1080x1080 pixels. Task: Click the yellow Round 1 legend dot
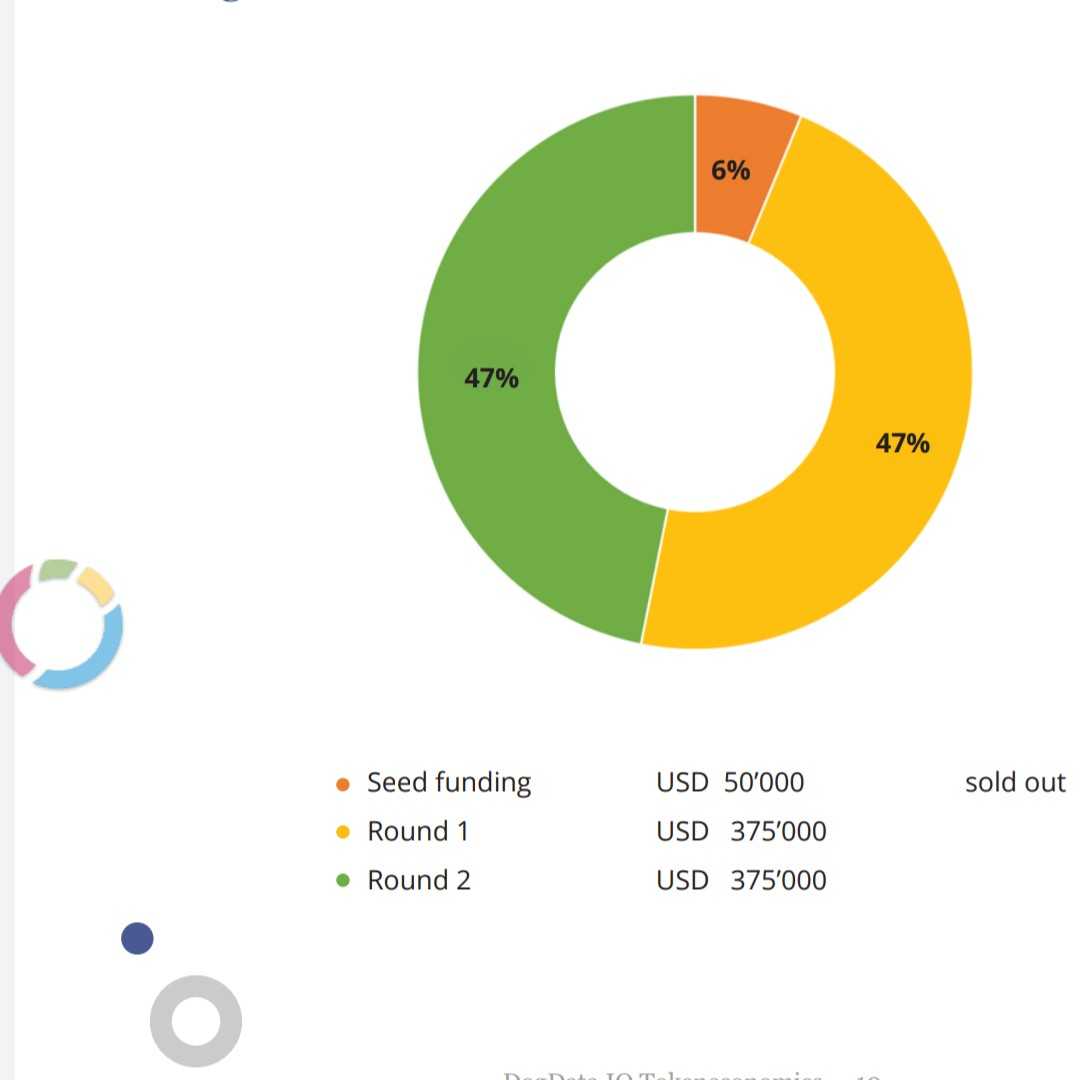342,832
